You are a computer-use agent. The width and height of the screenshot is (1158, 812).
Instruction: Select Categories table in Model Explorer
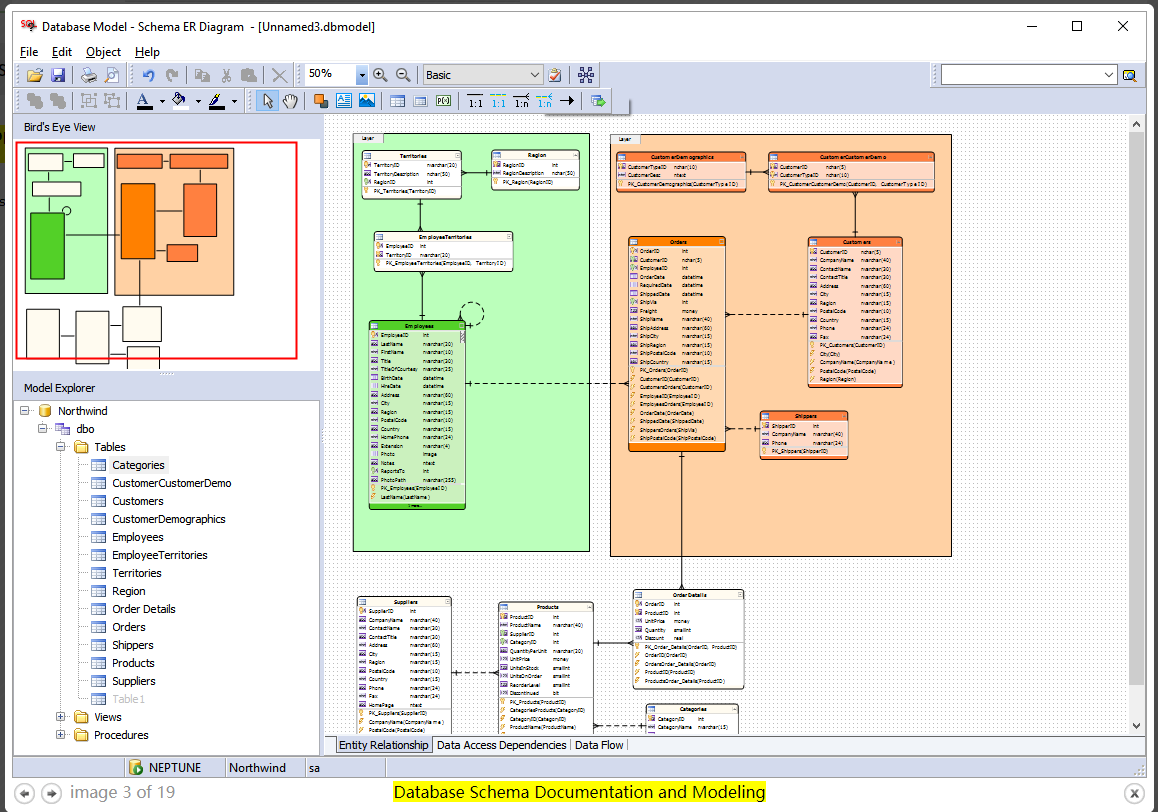(138, 465)
